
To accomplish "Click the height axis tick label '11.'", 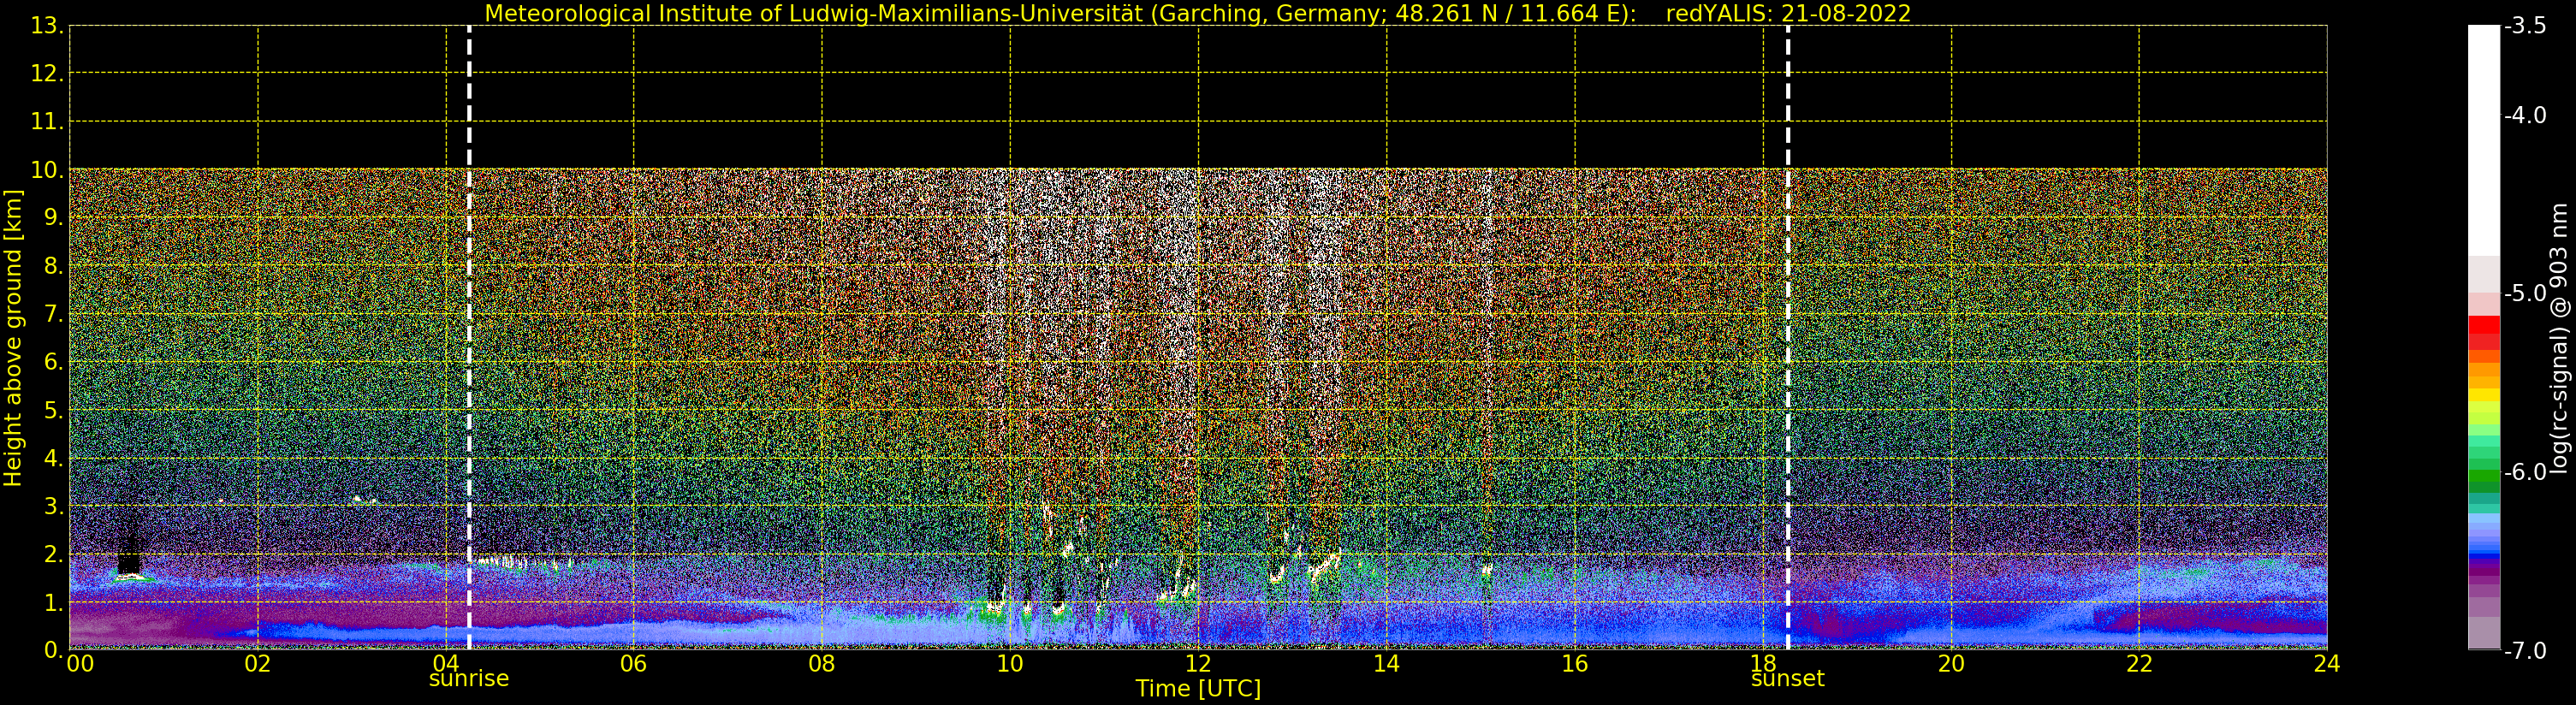I will pos(47,122).
